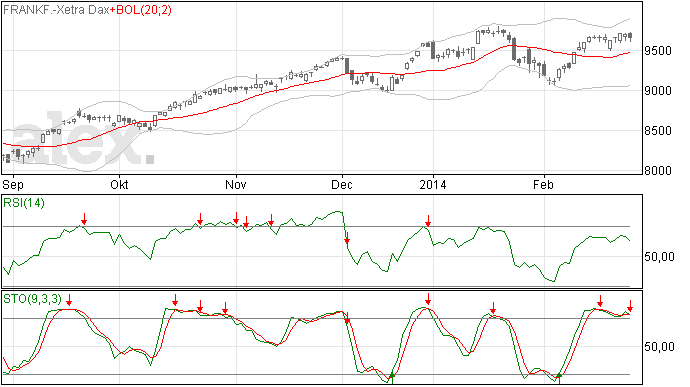Click the 2014 date axis label

[x=433, y=184]
